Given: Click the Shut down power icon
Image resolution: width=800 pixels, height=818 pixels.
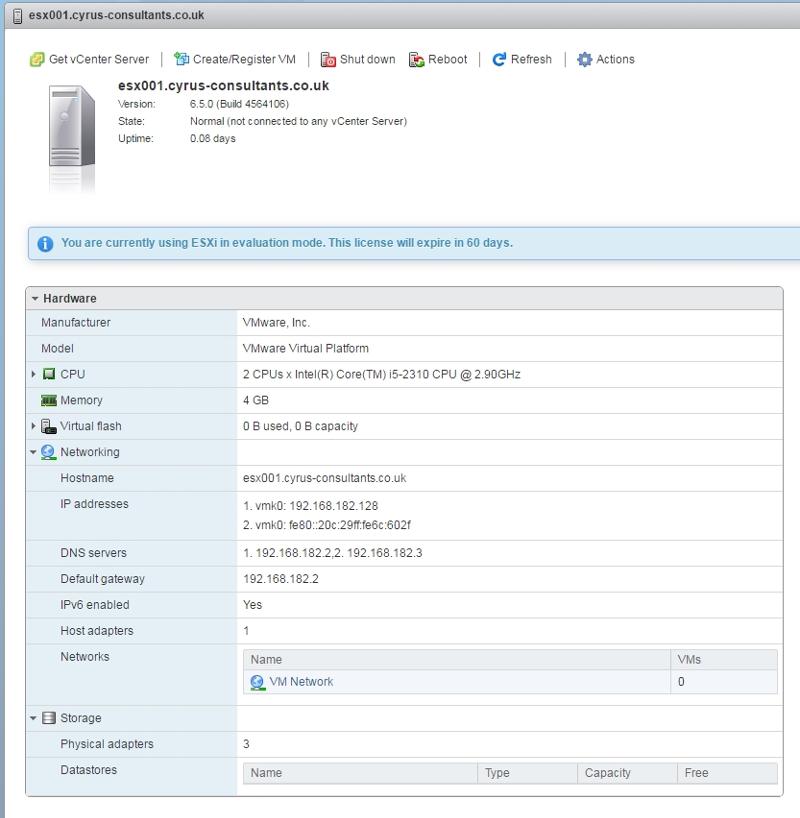Looking at the screenshot, I should pyautogui.click(x=328, y=59).
